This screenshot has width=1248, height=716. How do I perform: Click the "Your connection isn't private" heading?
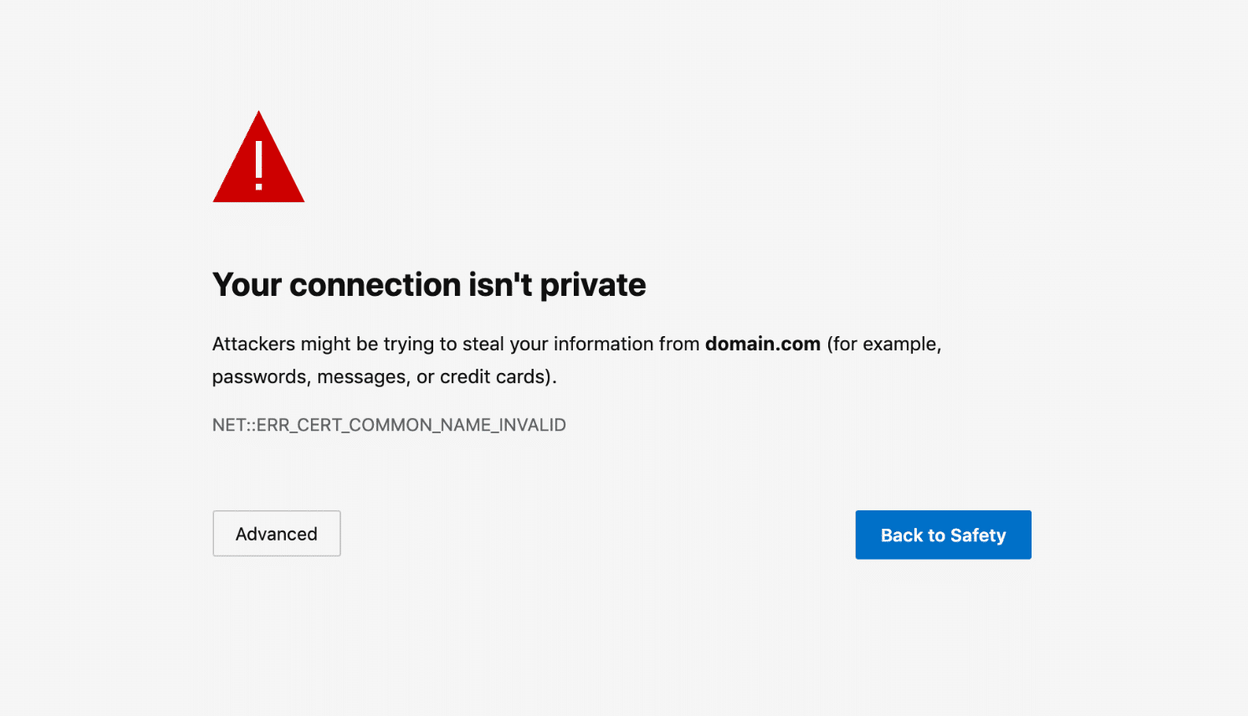429,285
